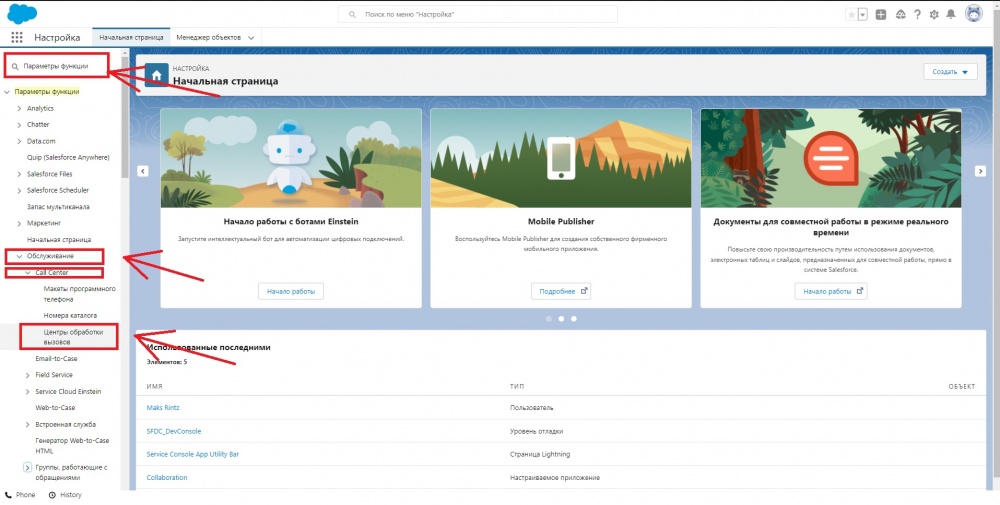Open the App Launcher grid icon
The height and width of the screenshot is (505, 1000).
(17, 38)
